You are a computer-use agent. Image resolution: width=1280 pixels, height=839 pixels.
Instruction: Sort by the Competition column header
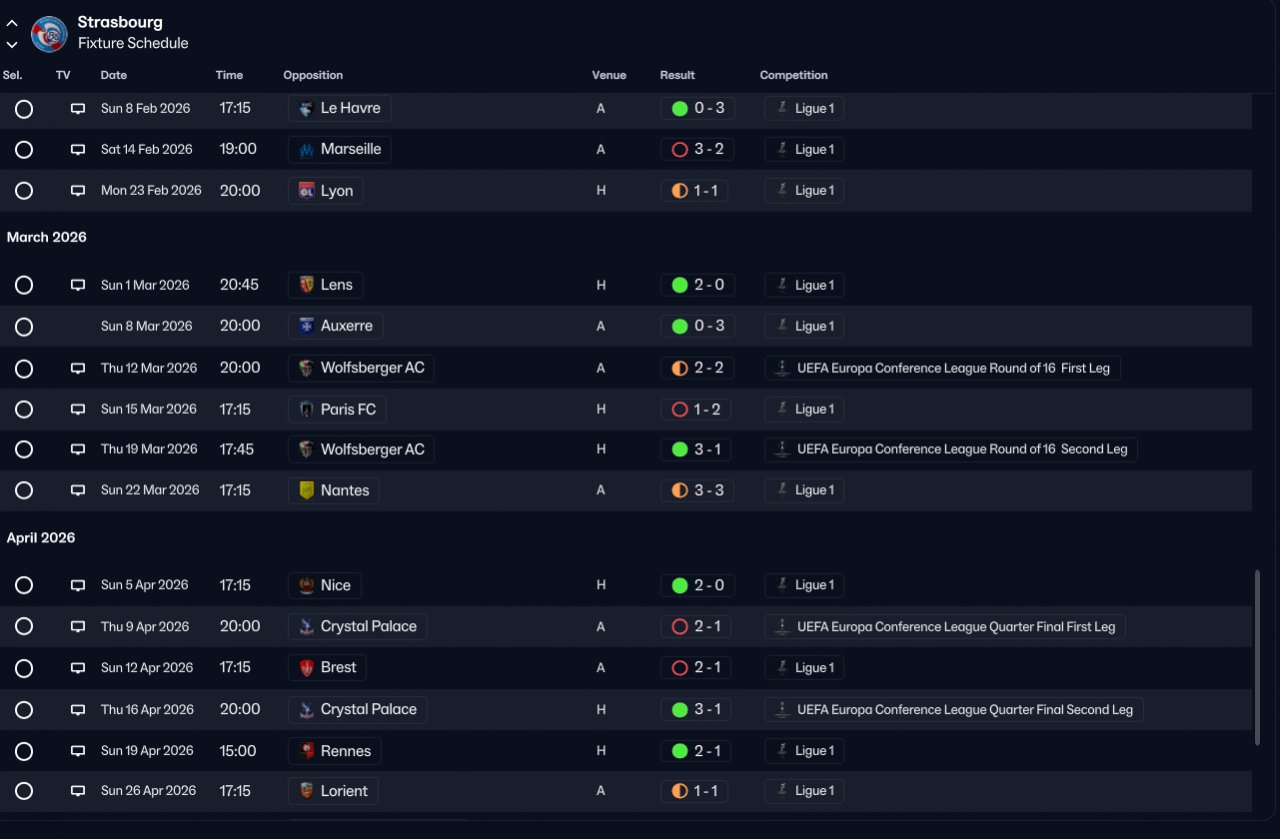pos(794,75)
